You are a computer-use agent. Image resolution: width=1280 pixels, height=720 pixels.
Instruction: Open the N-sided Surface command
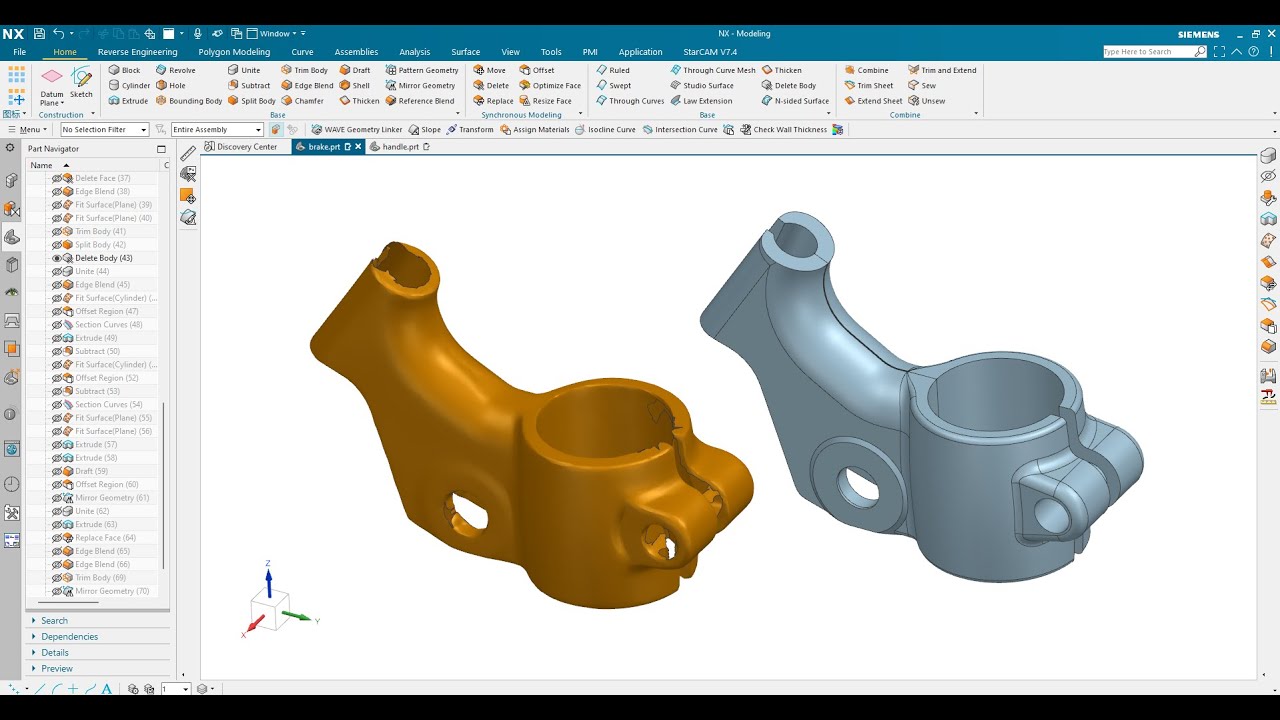tap(795, 101)
